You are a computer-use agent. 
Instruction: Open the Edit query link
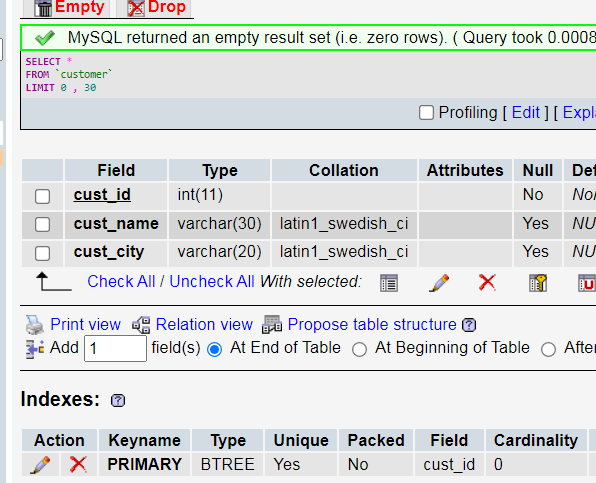coord(526,112)
